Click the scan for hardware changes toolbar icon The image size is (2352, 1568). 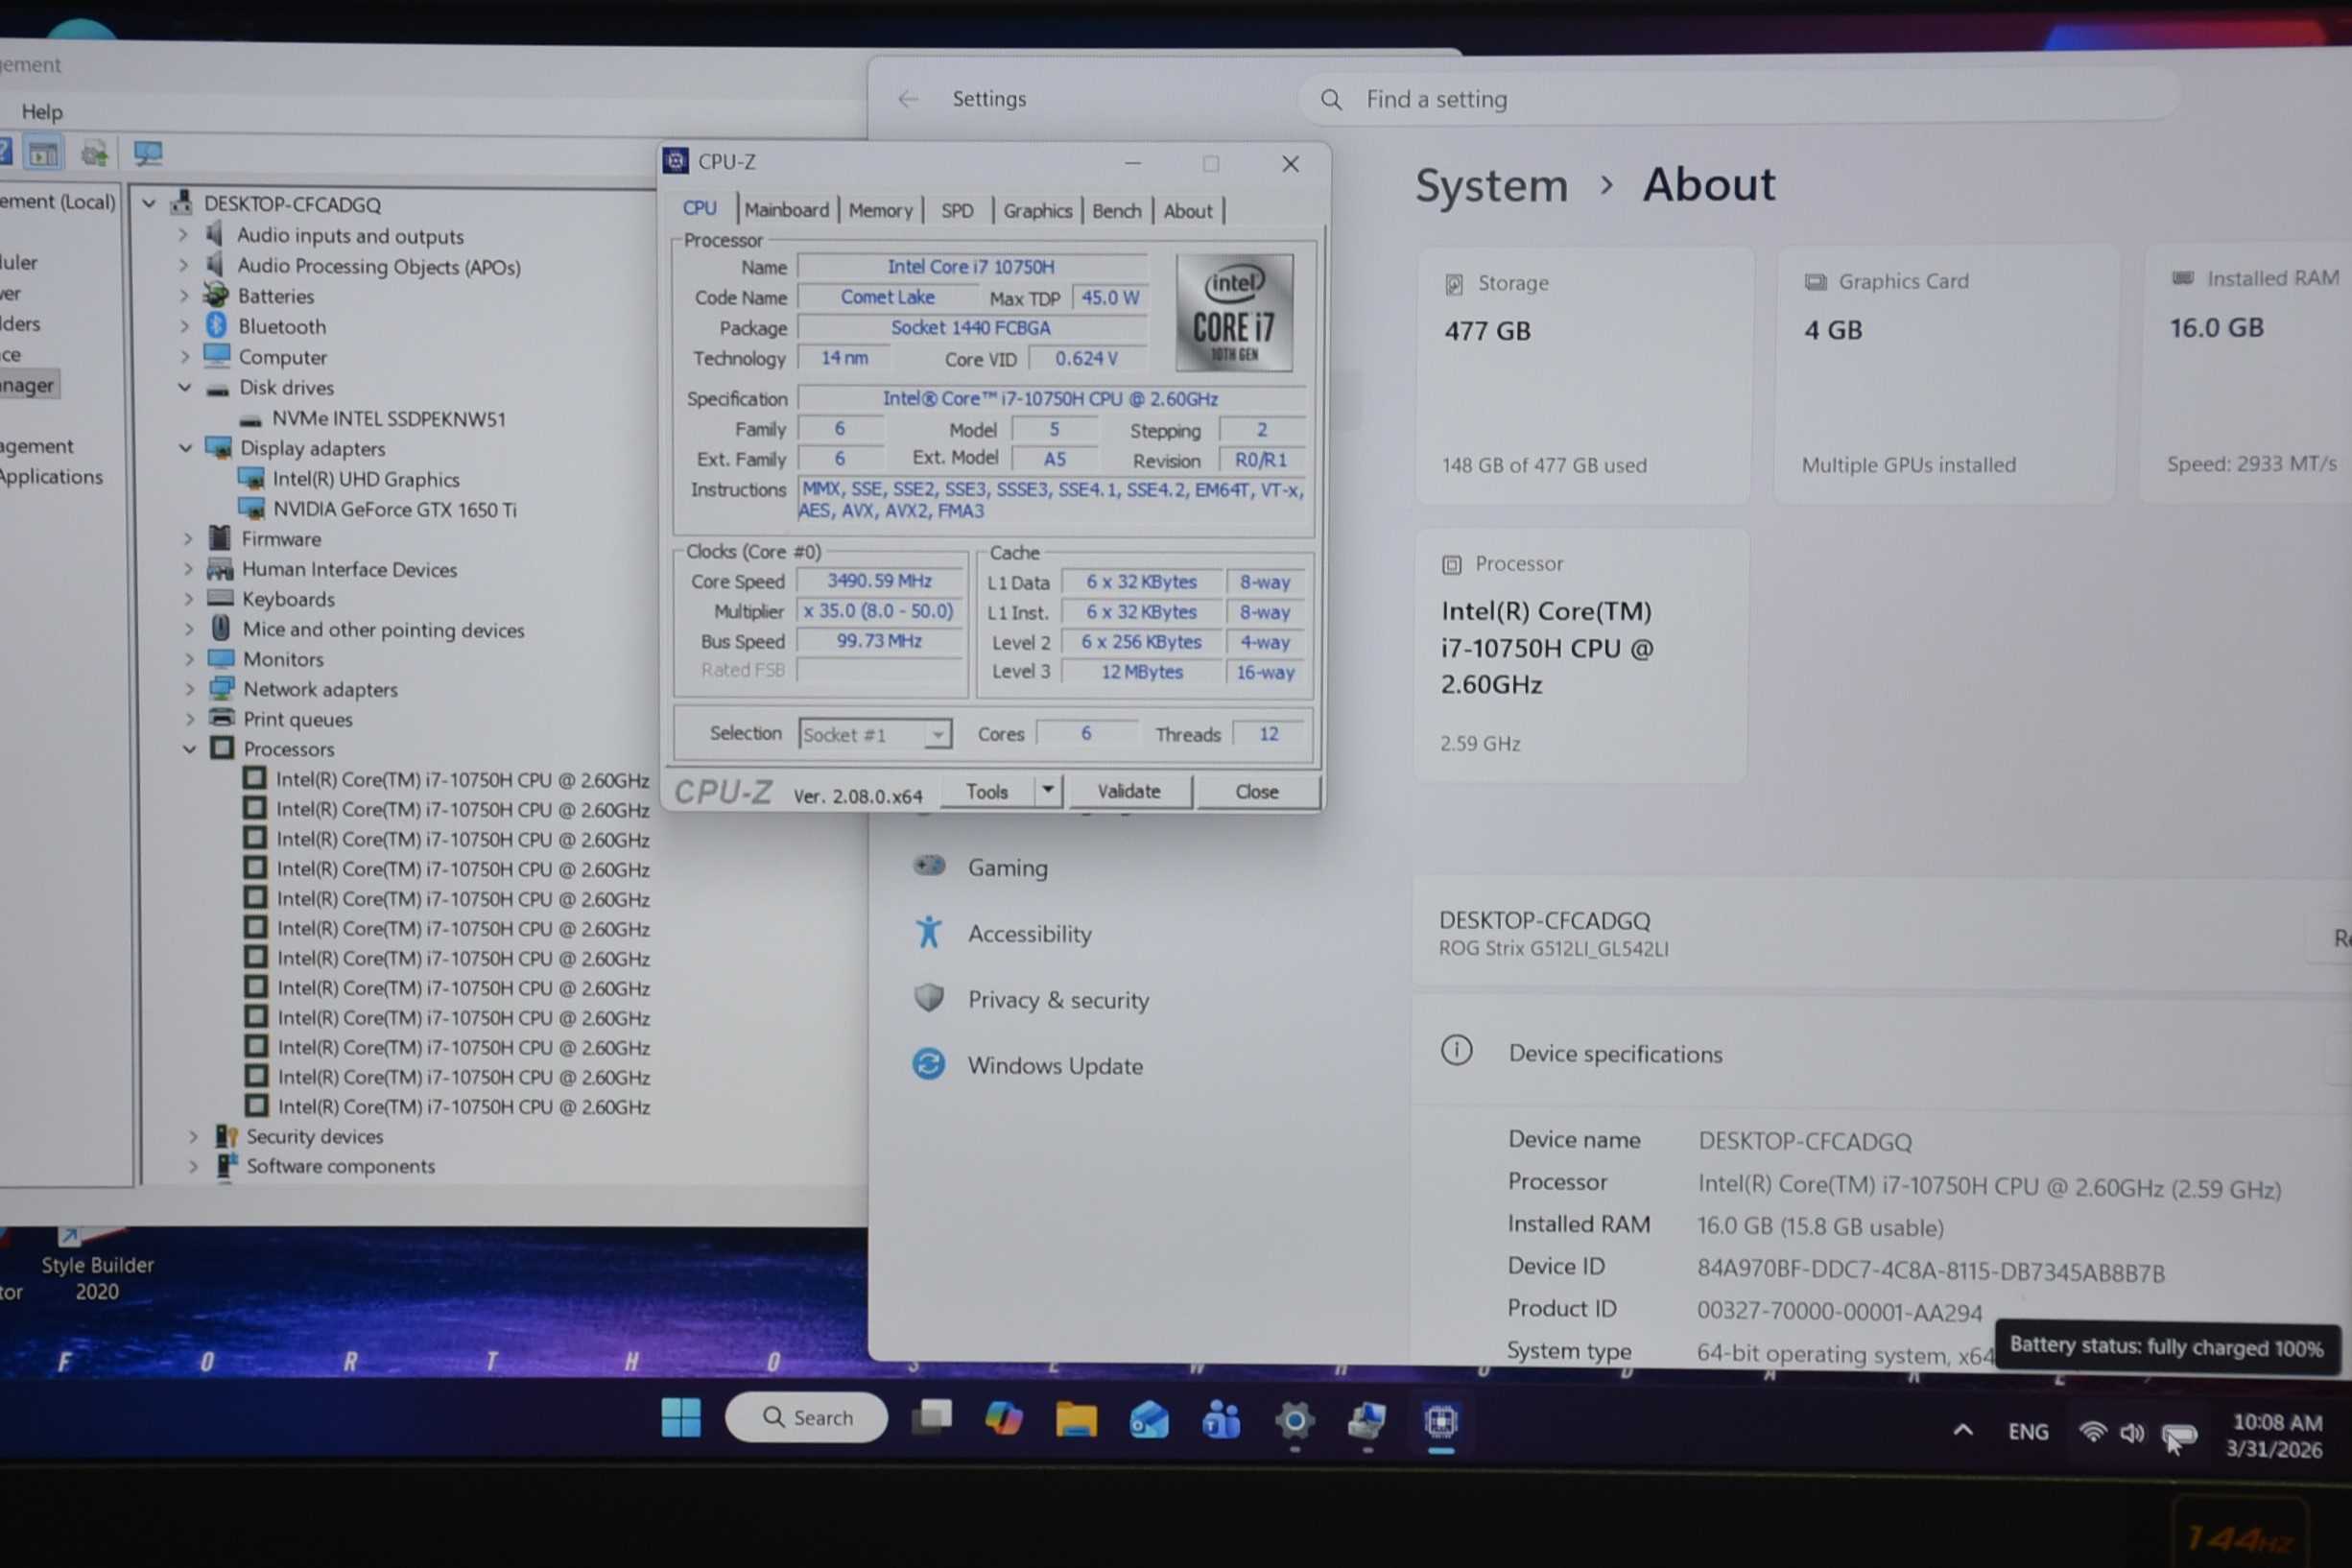[x=148, y=153]
